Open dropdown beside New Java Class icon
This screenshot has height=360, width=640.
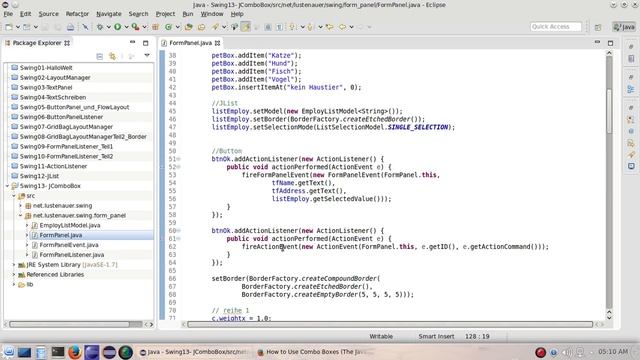pos(178,27)
